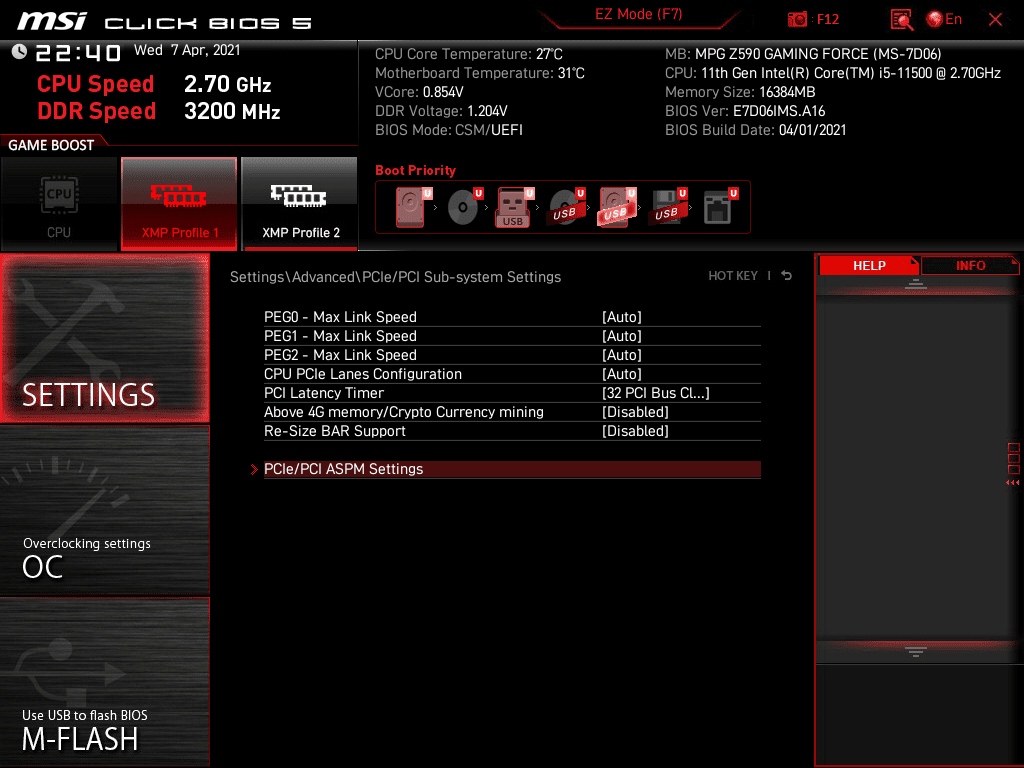This screenshot has width=1024, height=768.
Task: Click the DDR Speed 3200 MHz reading
Action: [159, 111]
